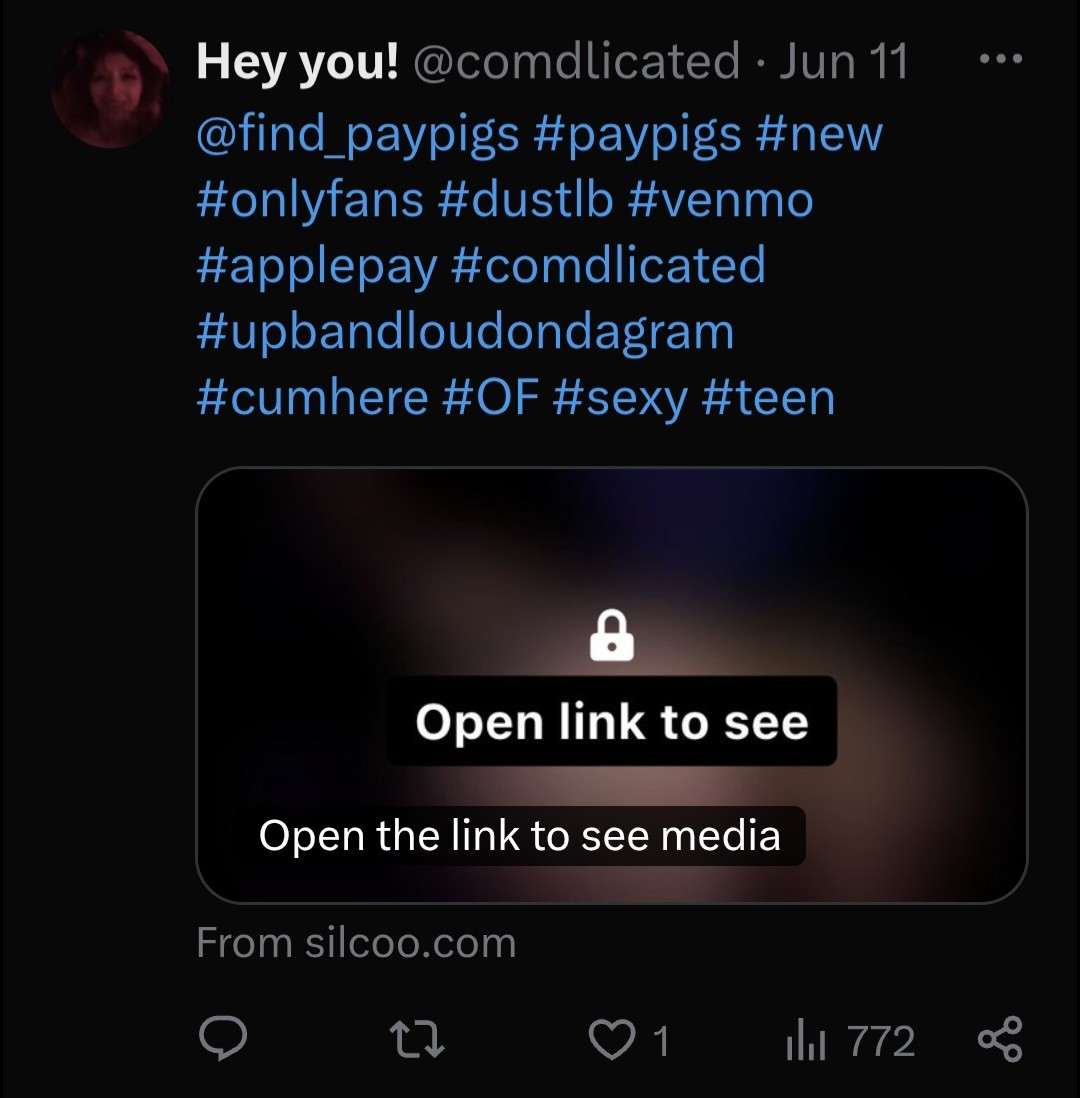Viewport: 1080px width, 1098px height.
Task: Click the #upbandloudondagram hashtag
Action: tap(466, 333)
